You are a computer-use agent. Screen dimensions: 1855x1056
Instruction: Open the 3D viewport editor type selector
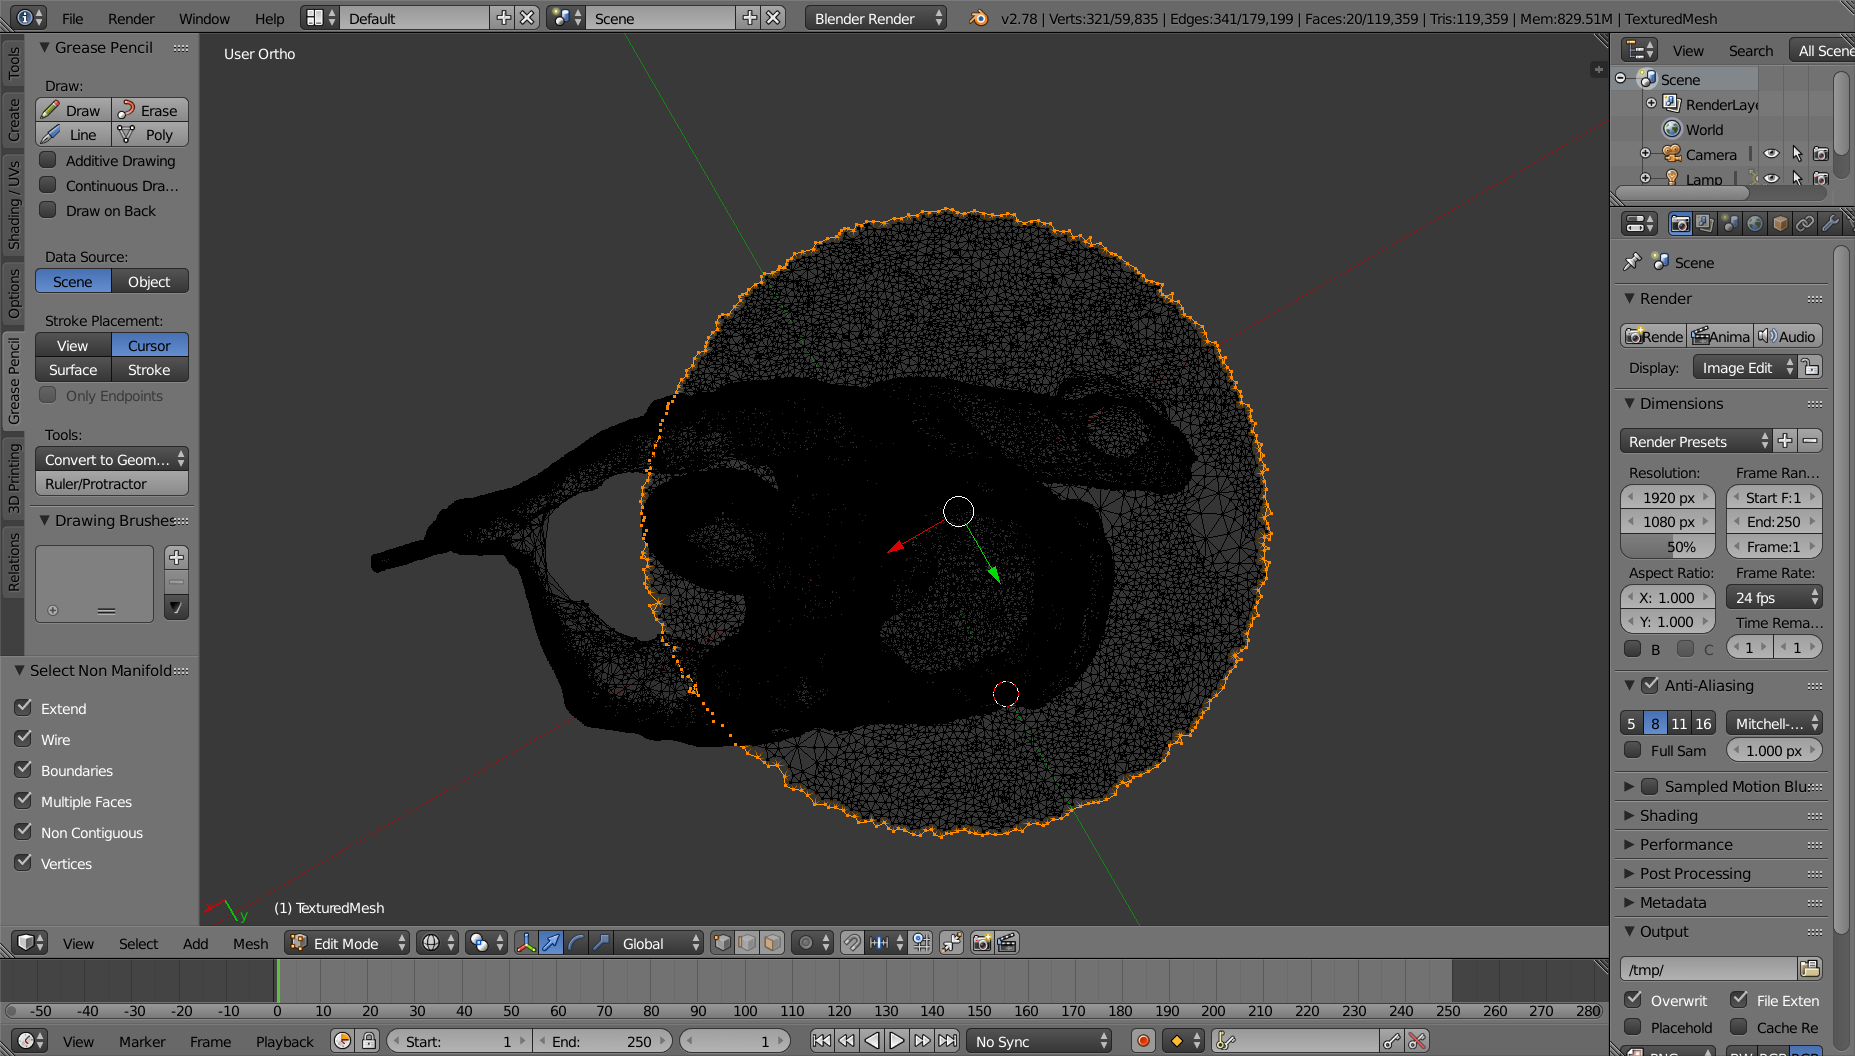30,943
